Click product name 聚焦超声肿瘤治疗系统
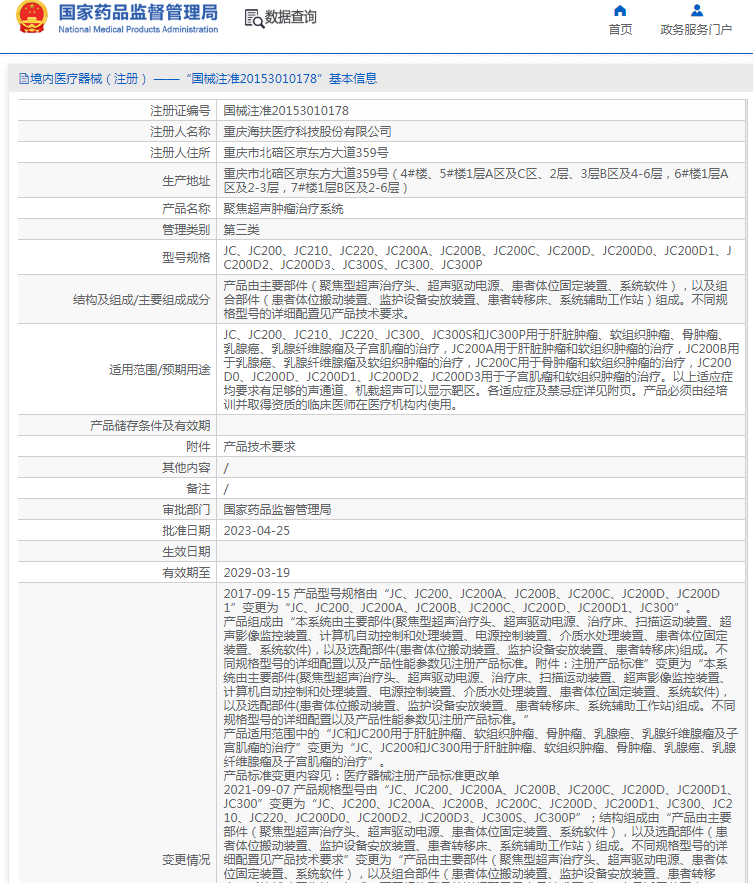753x883 pixels. pos(283,209)
